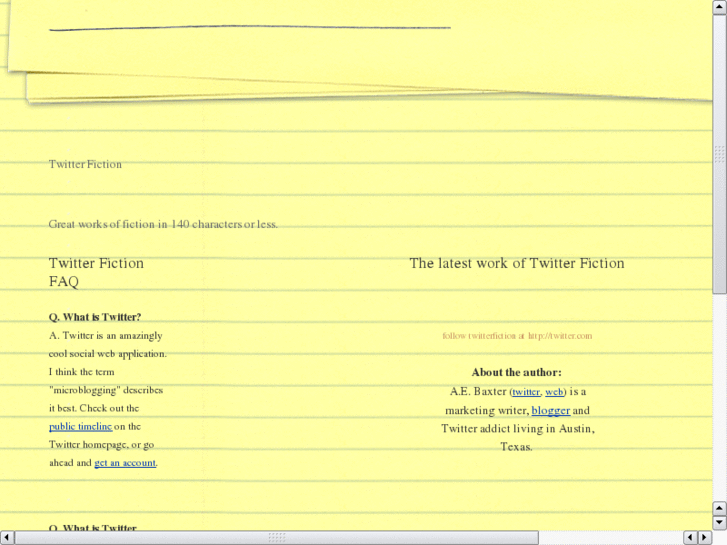This screenshot has height=545, width=727.
Task: Click the left arrow beside the far-right scroll arrow
Action: (691, 538)
